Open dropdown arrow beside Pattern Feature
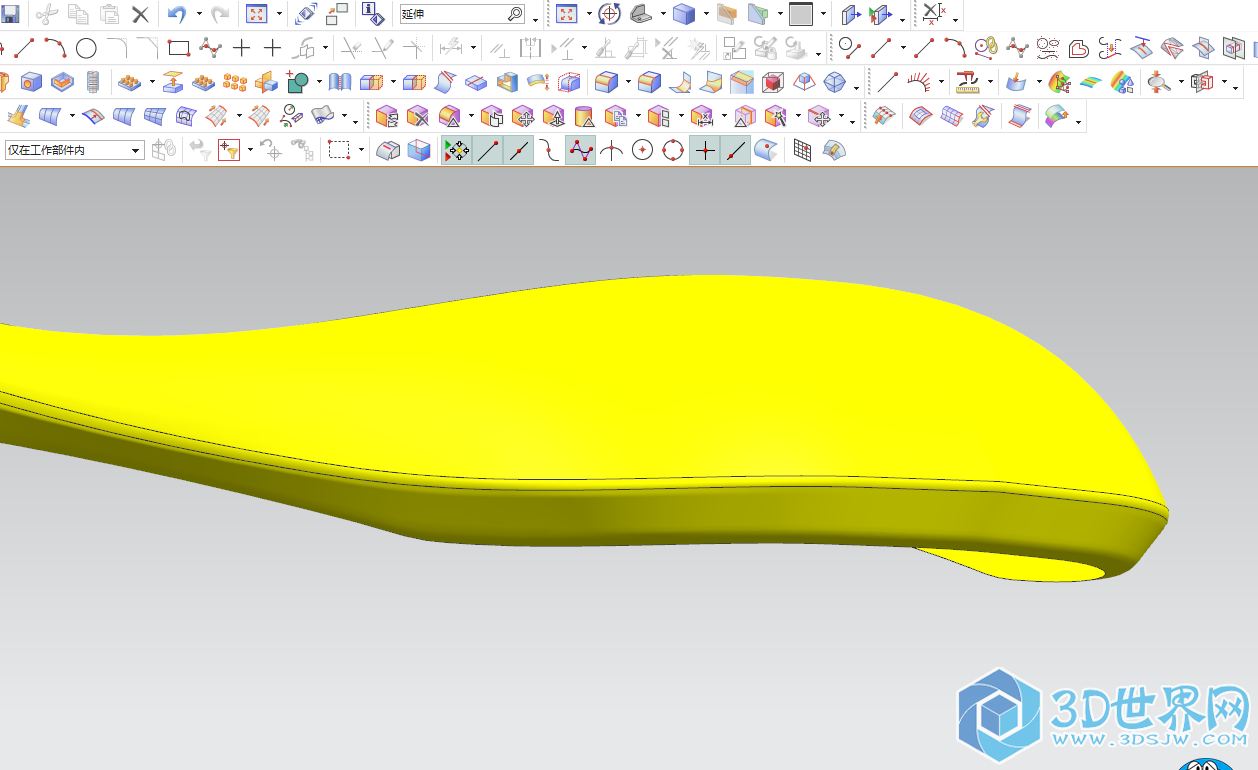1258x770 pixels. [x=152, y=82]
